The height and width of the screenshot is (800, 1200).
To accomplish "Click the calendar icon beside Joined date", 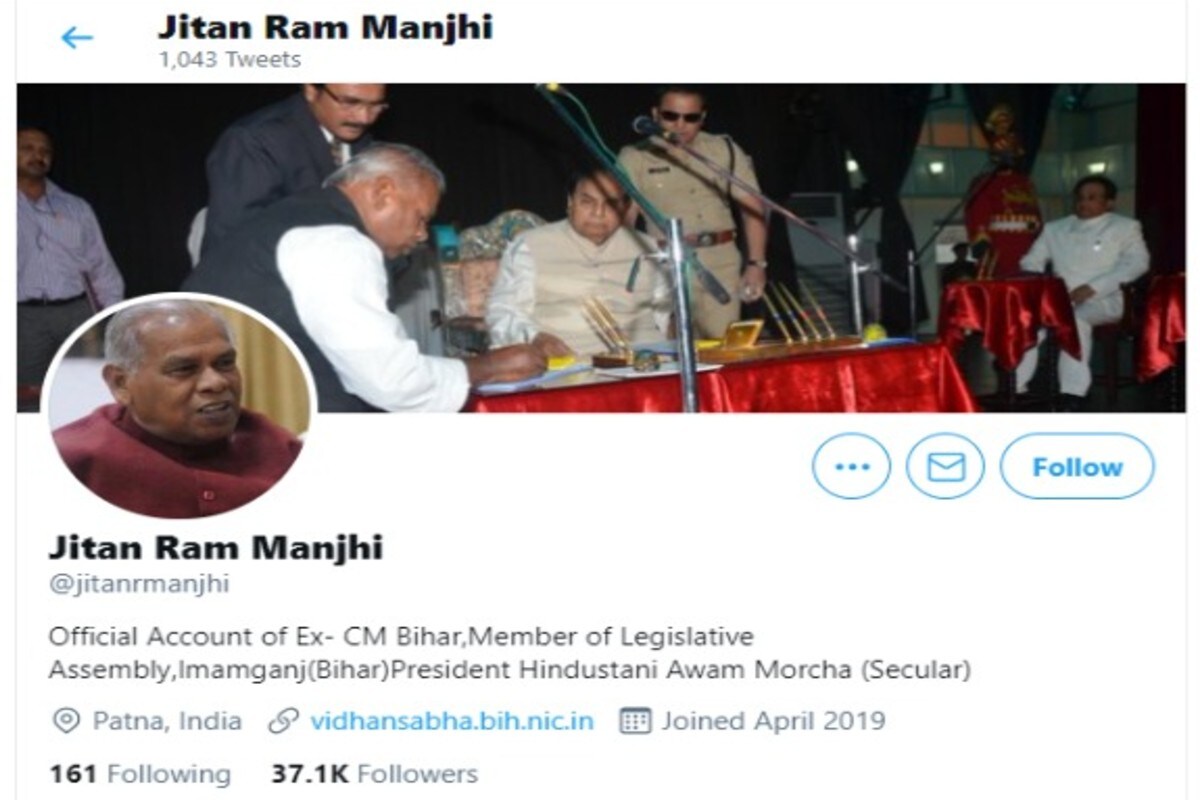I will [635, 721].
